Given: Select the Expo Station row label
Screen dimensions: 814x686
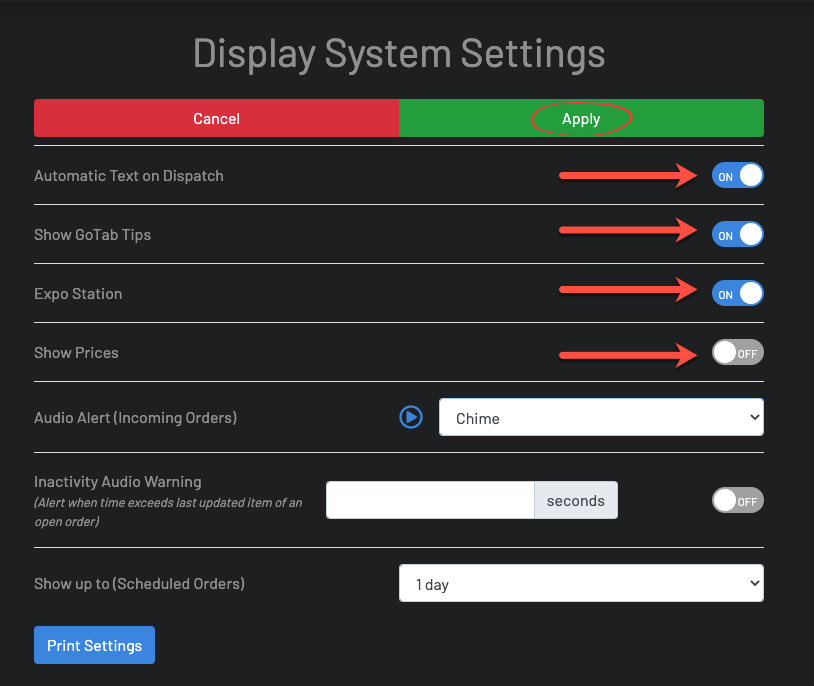Looking at the screenshot, I should 78,293.
